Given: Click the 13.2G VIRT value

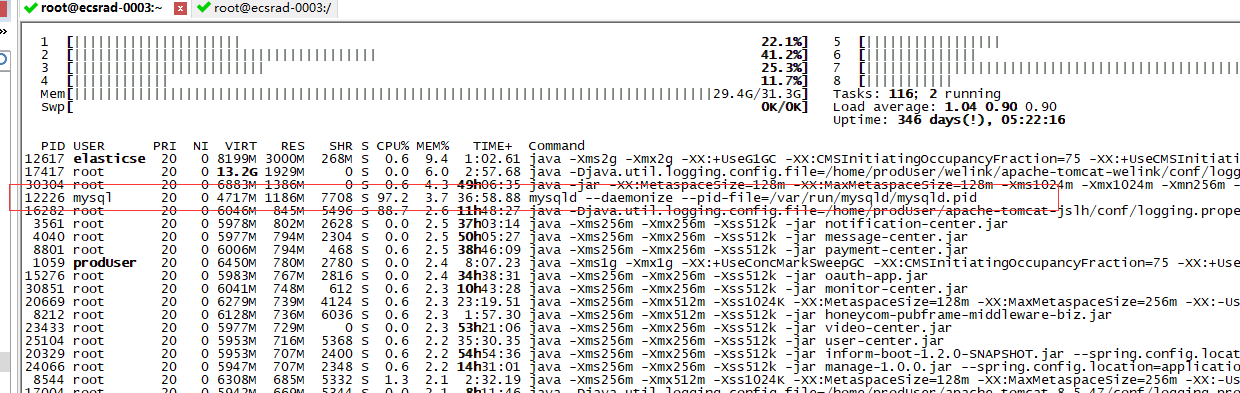Looking at the screenshot, I should click(237, 172).
